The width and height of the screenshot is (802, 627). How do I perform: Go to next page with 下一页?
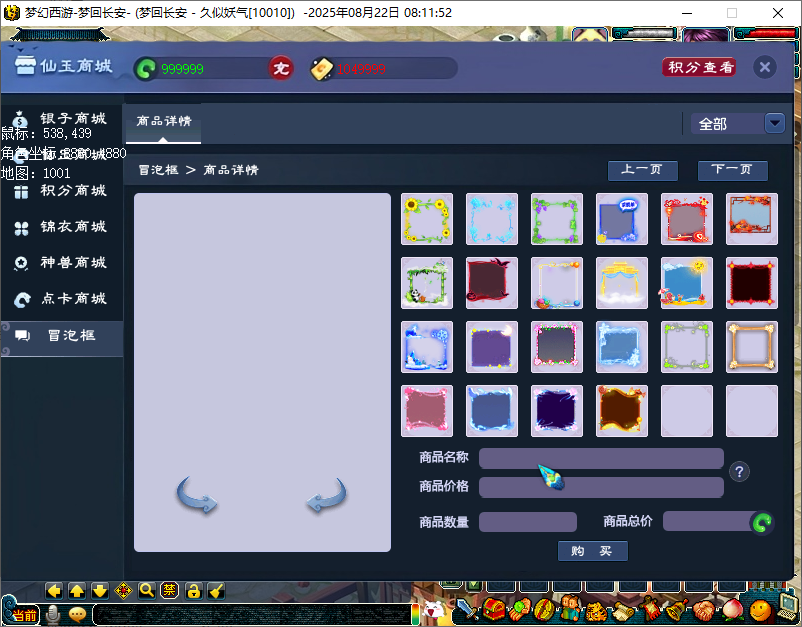(x=732, y=170)
